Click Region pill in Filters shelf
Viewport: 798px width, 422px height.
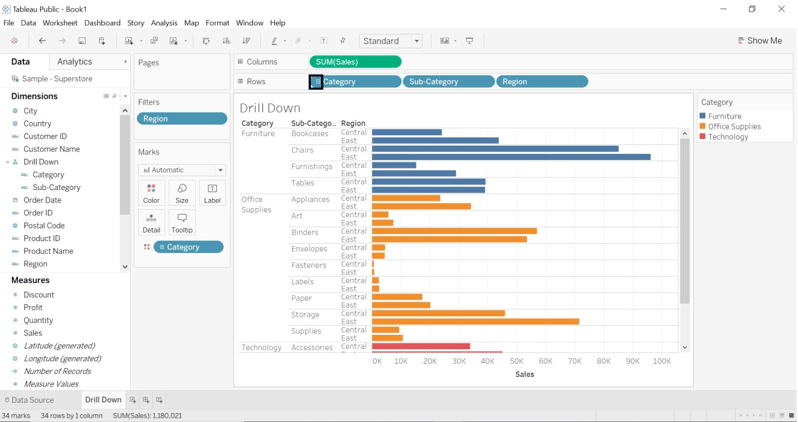coord(182,119)
